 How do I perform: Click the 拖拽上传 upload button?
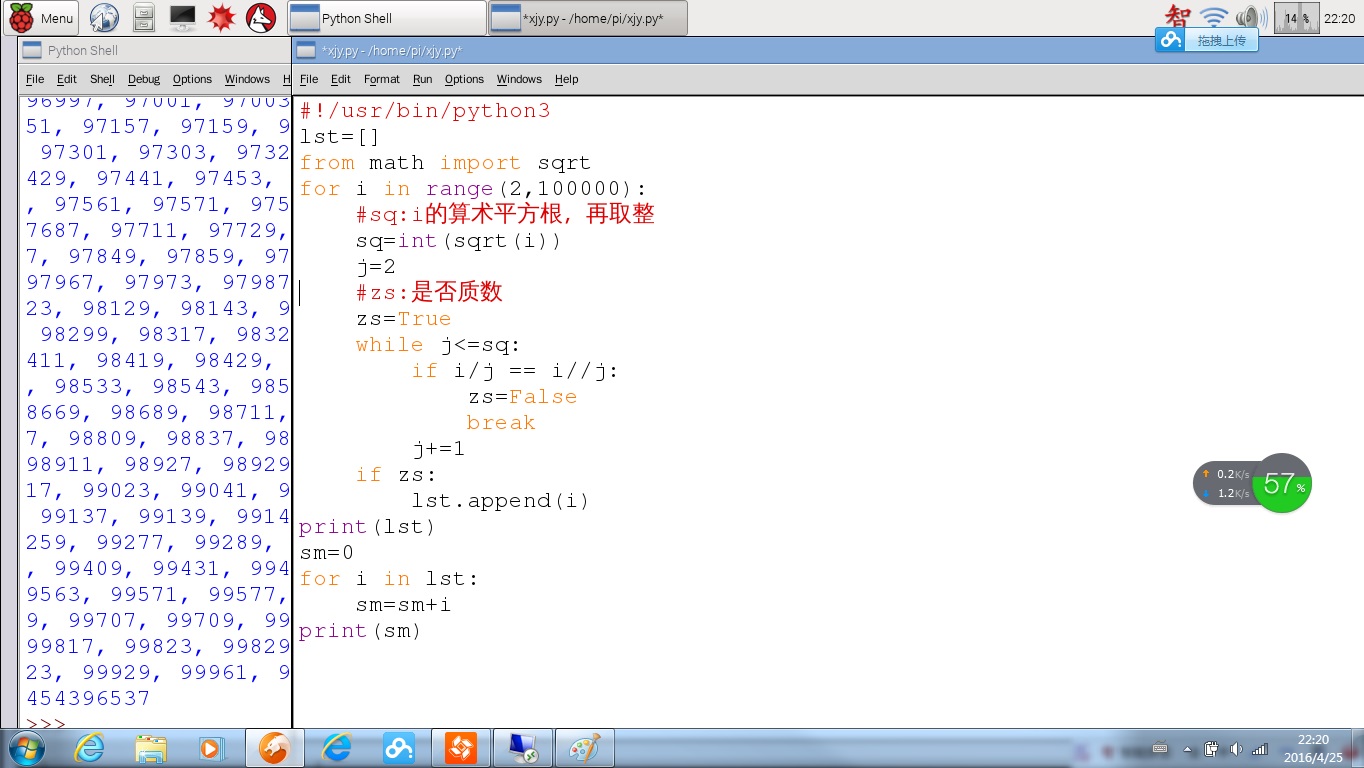pos(1221,40)
